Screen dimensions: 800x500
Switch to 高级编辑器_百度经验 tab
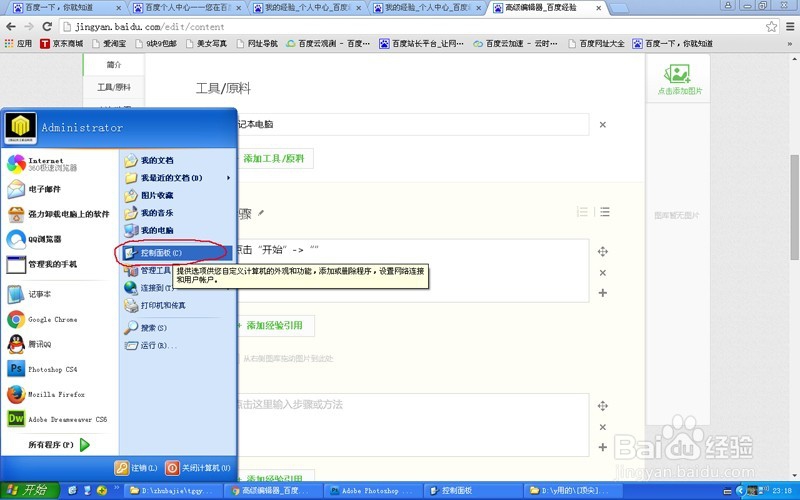pyautogui.click(x=547, y=8)
